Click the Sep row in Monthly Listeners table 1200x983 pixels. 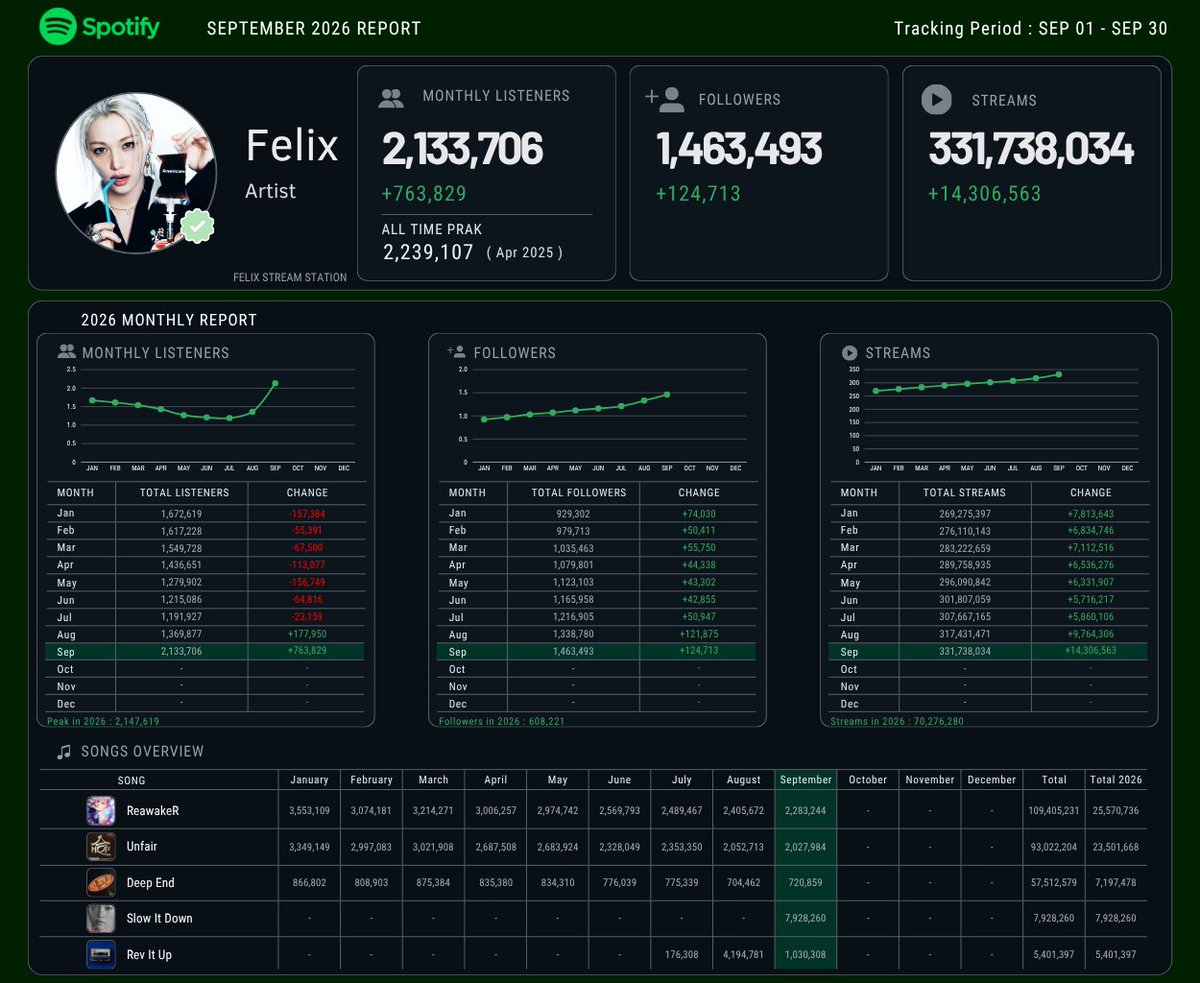click(205, 652)
